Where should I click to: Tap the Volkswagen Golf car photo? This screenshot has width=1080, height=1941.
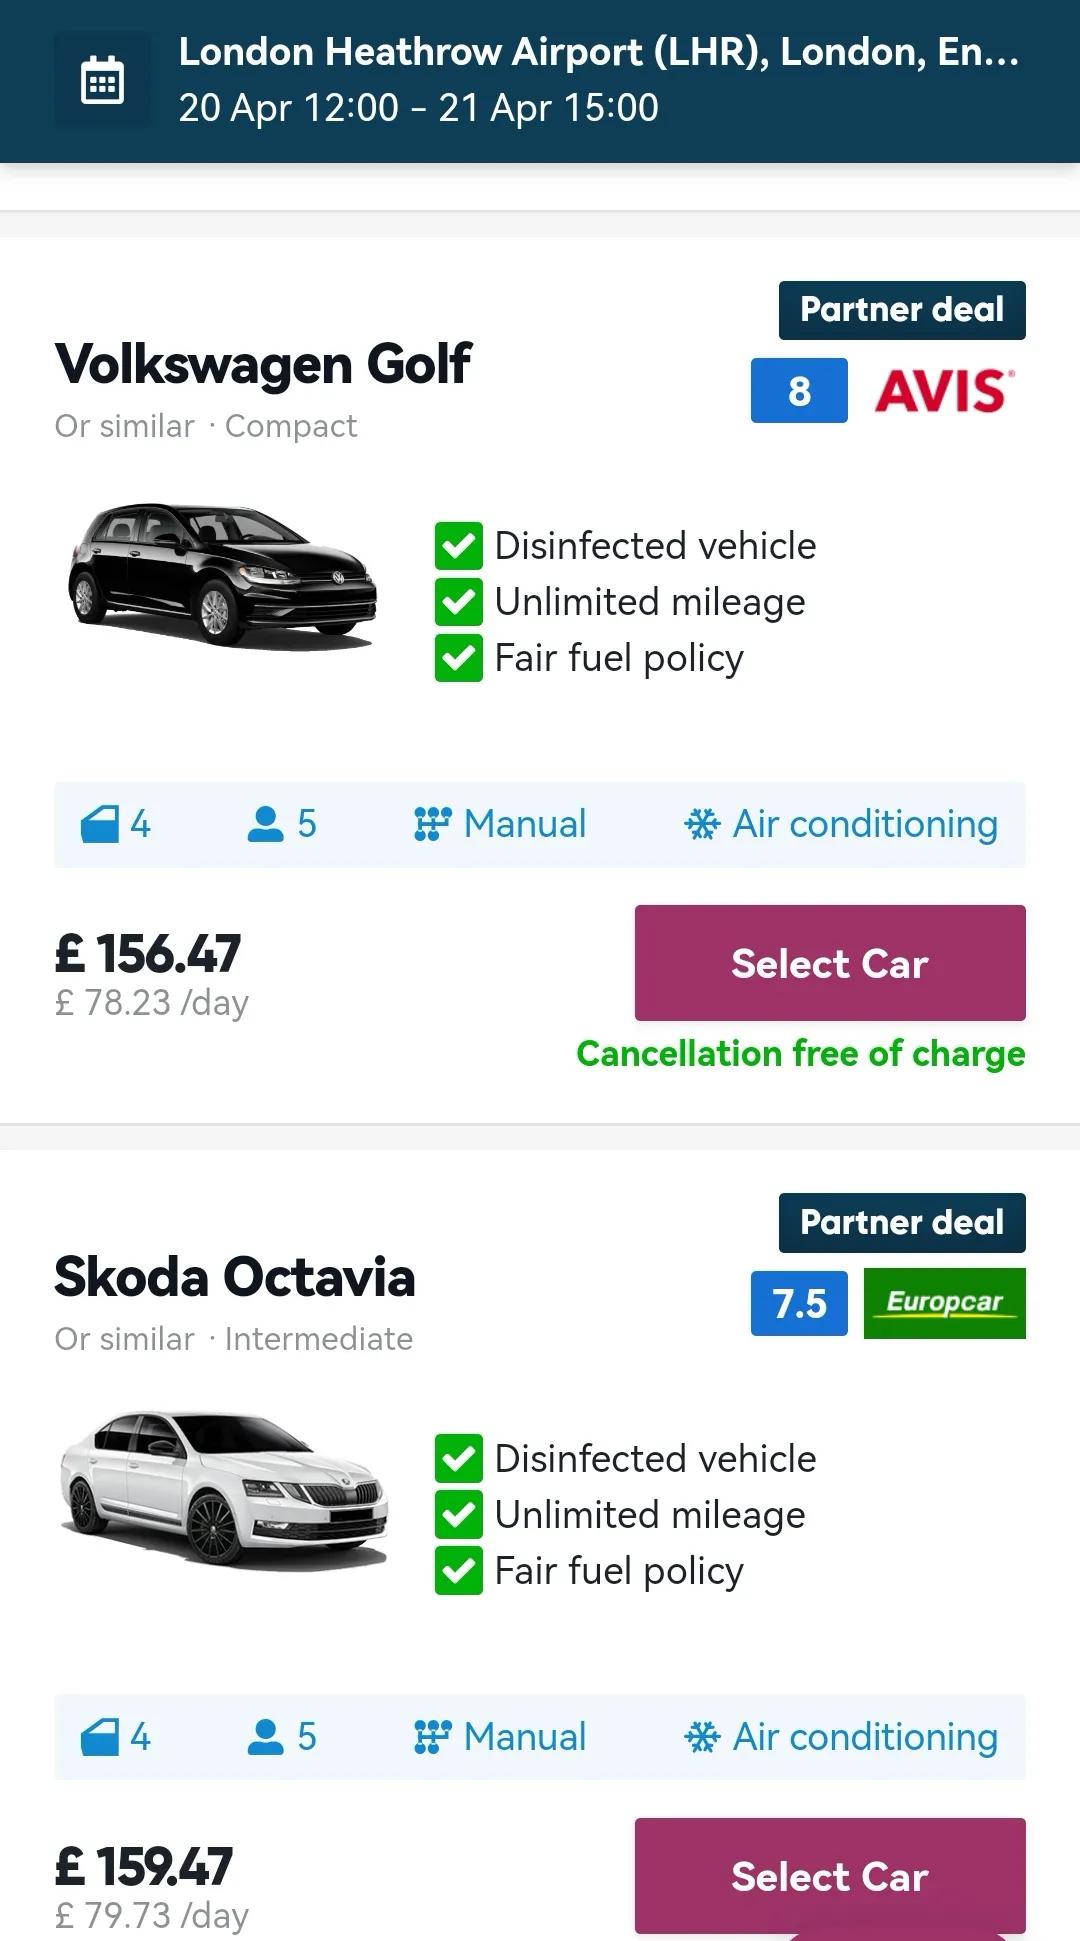click(x=222, y=575)
